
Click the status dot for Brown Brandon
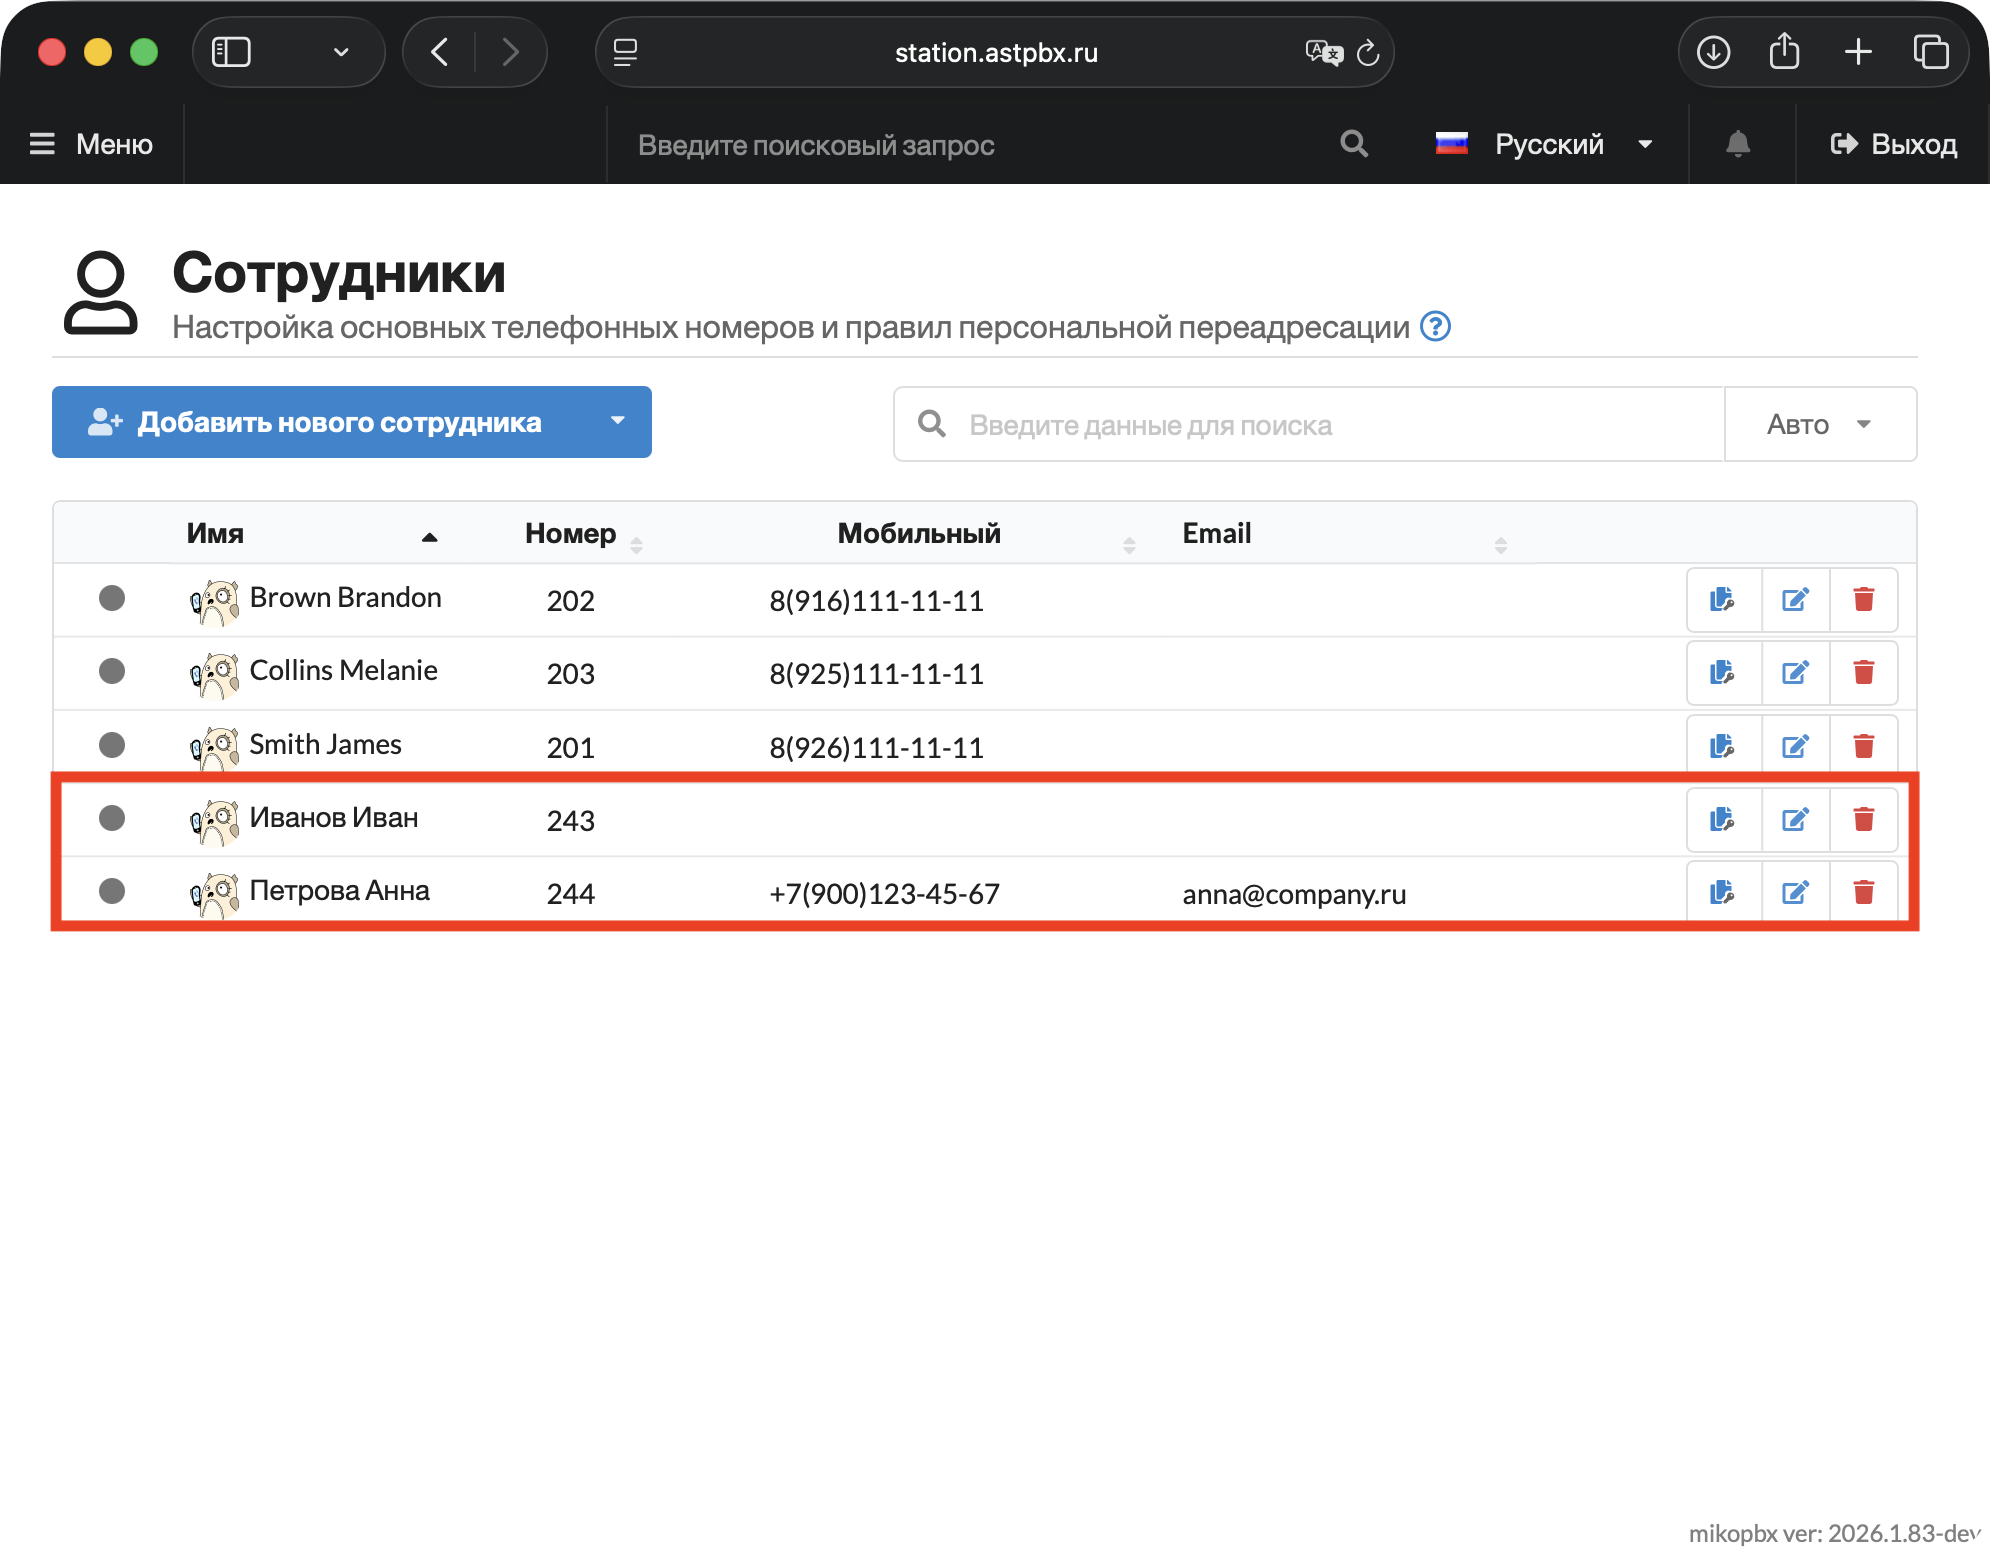click(x=112, y=598)
